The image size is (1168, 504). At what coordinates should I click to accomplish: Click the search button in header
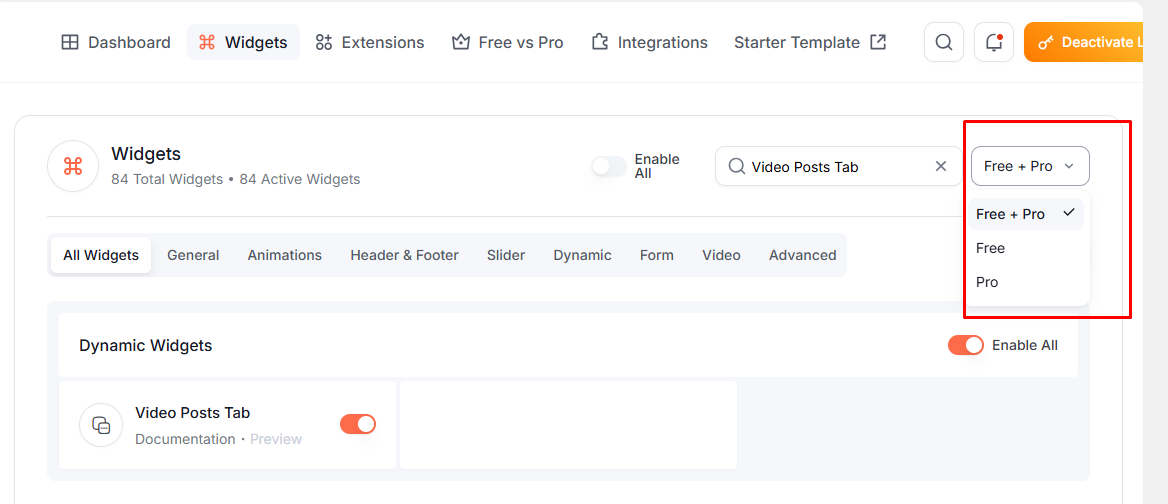coord(944,42)
